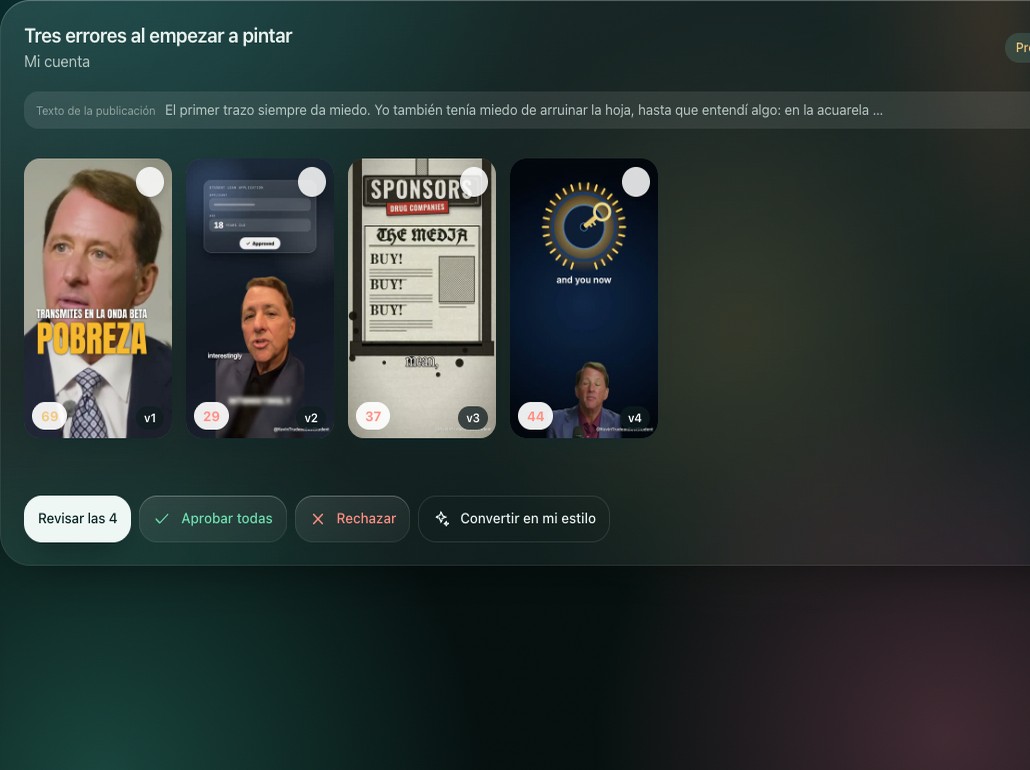Reject using the Rechazar button
Image resolution: width=1030 pixels, height=770 pixels.
point(353,519)
